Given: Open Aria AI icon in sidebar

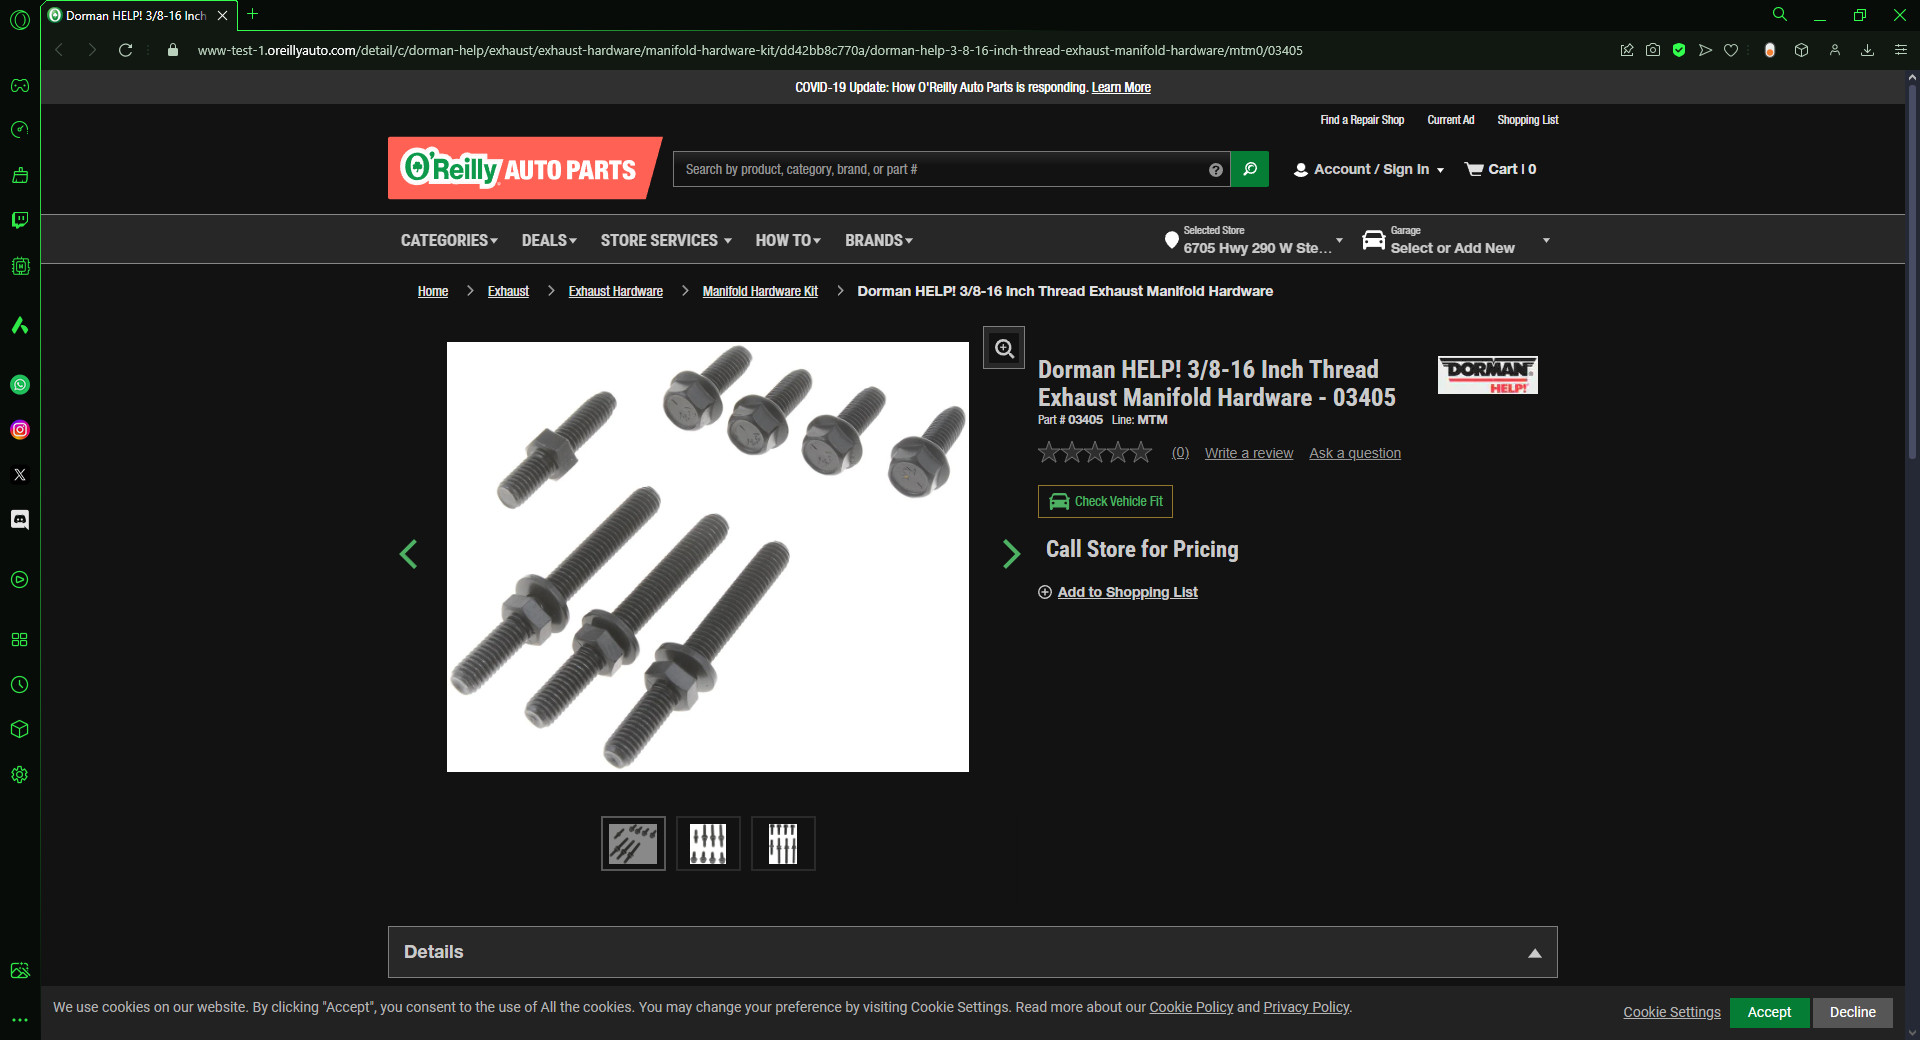Looking at the screenshot, I should (x=20, y=325).
